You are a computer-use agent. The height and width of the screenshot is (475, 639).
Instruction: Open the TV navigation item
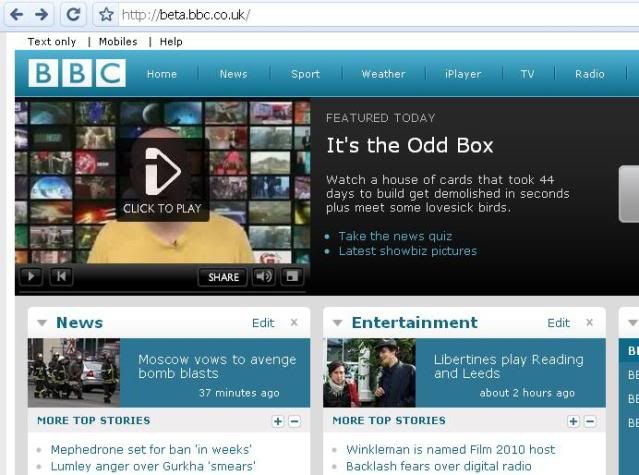(x=527, y=74)
